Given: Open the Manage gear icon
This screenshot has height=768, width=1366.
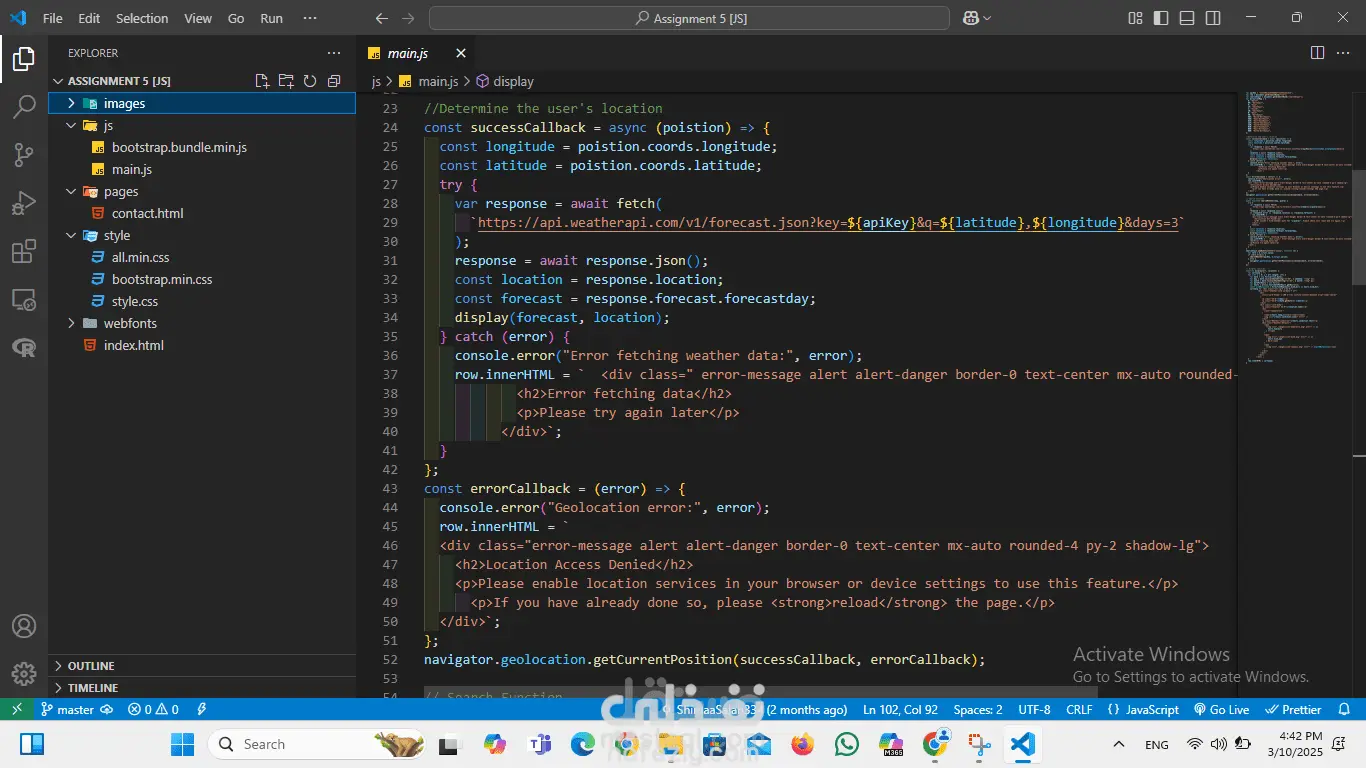Looking at the screenshot, I should click(24, 673).
